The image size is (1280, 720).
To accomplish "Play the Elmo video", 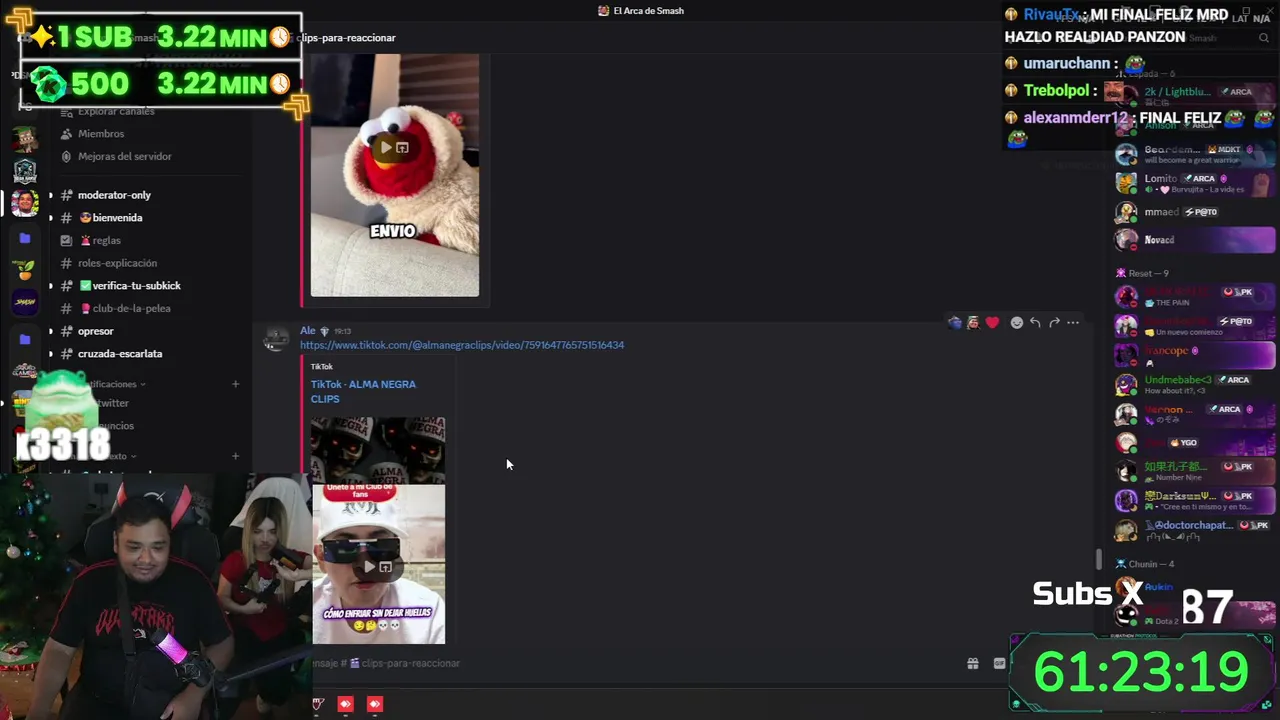I will point(386,147).
